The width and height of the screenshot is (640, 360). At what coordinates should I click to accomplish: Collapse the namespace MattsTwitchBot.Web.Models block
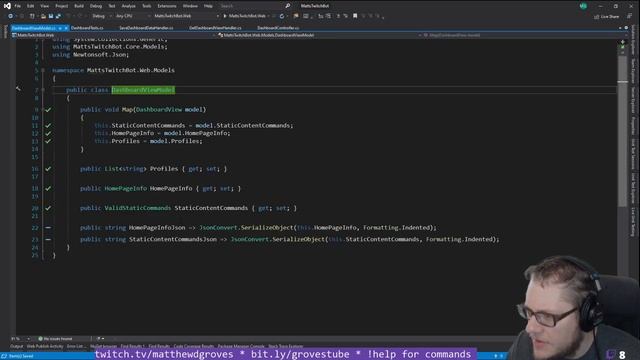click(x=43, y=70)
